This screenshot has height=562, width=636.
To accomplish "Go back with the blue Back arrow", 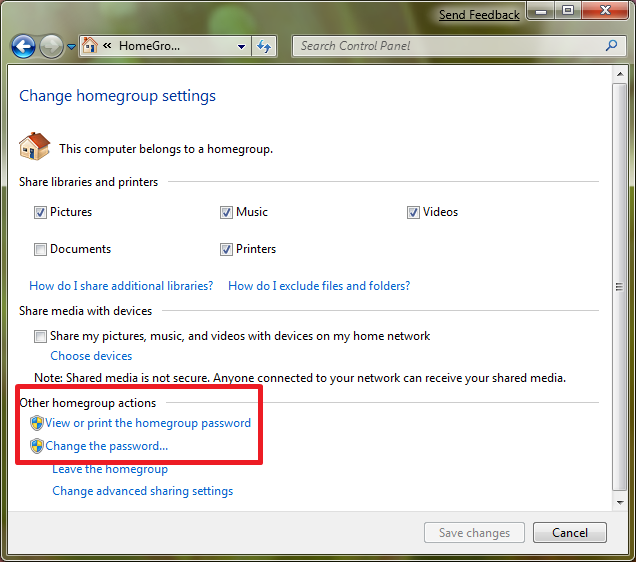I will pos(23,47).
